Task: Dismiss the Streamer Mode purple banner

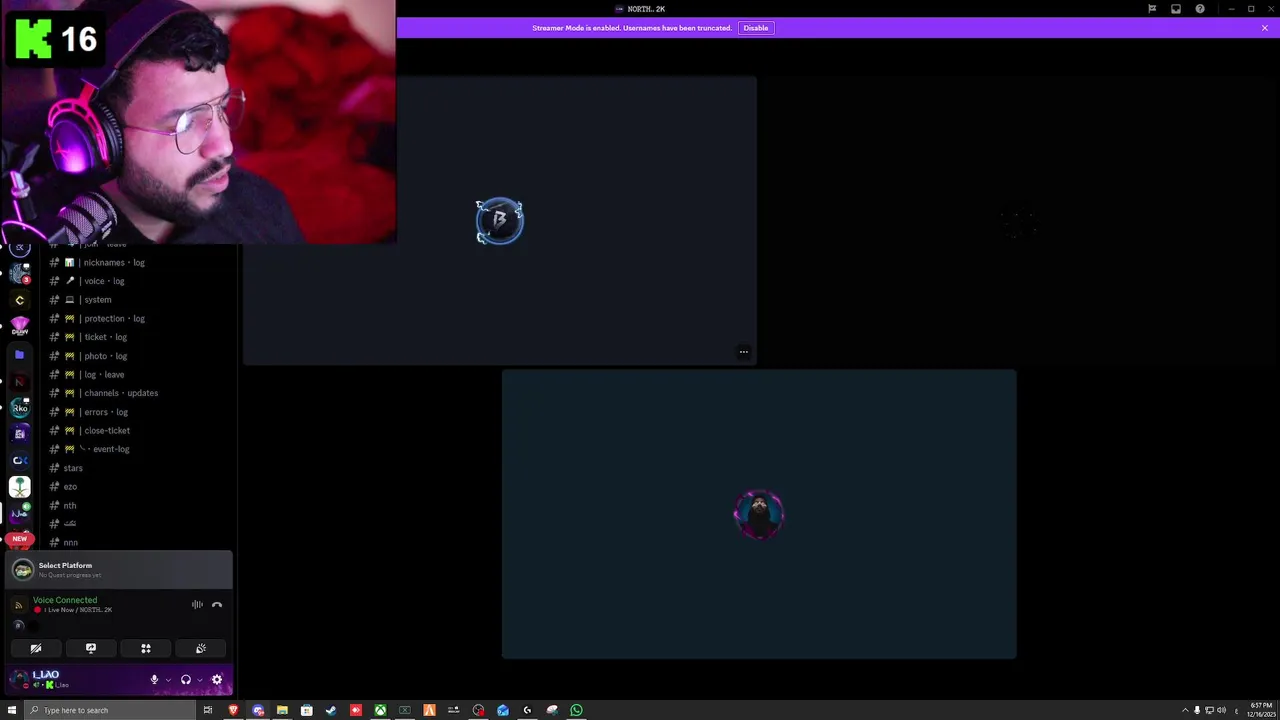Action: point(1264,28)
